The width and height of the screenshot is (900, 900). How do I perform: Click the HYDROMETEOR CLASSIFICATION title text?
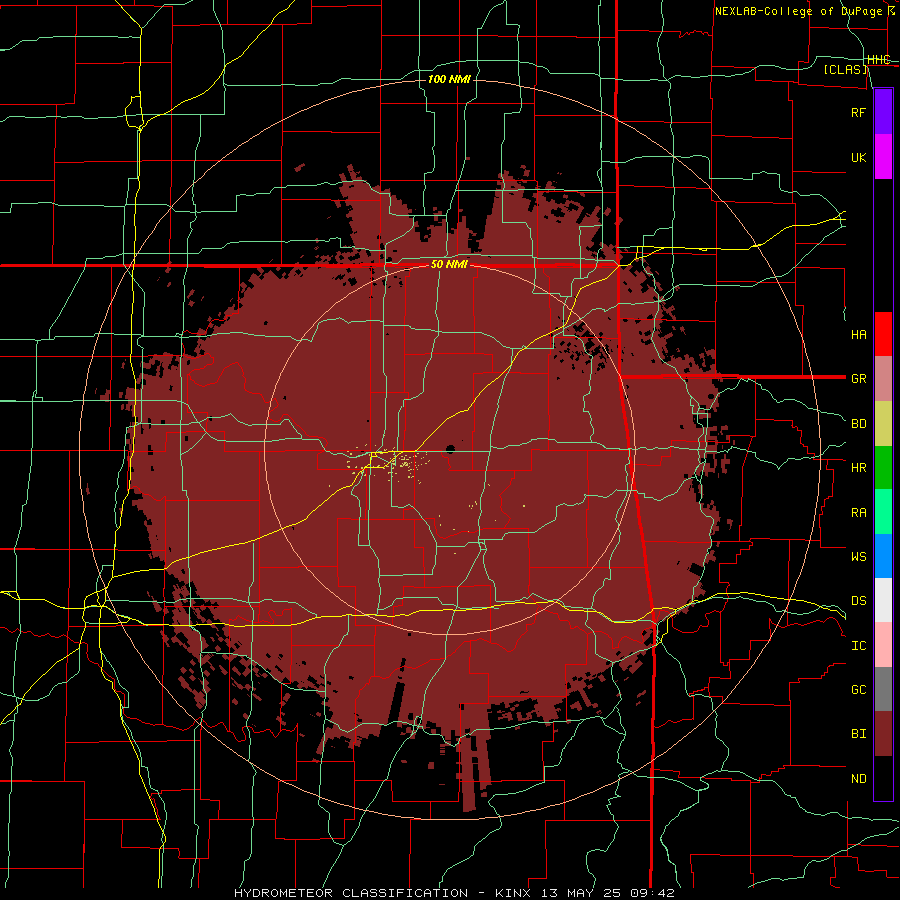pyautogui.click(x=351, y=893)
